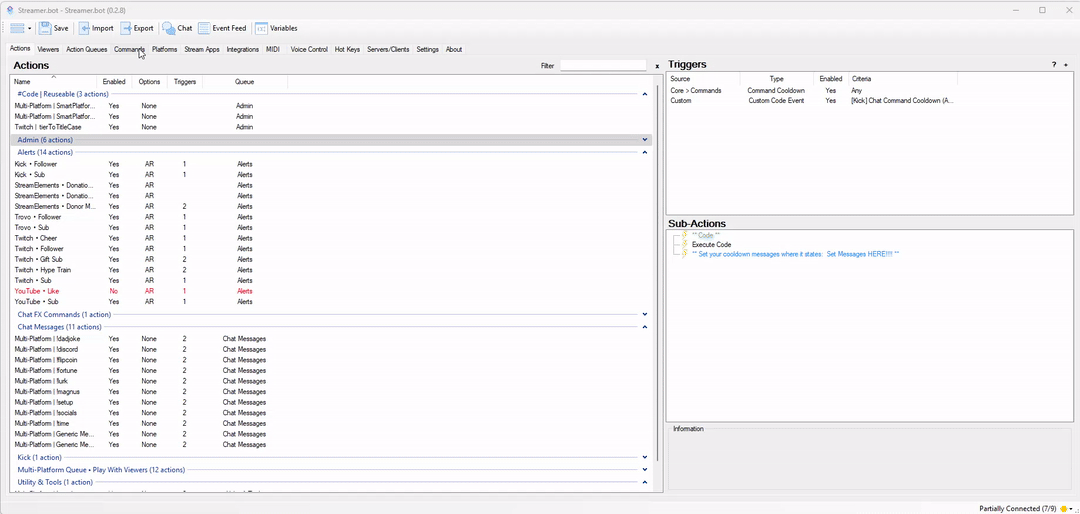The image size is (1080, 514).
Task: Sort actions by the Triggers column header
Action: (x=185, y=81)
